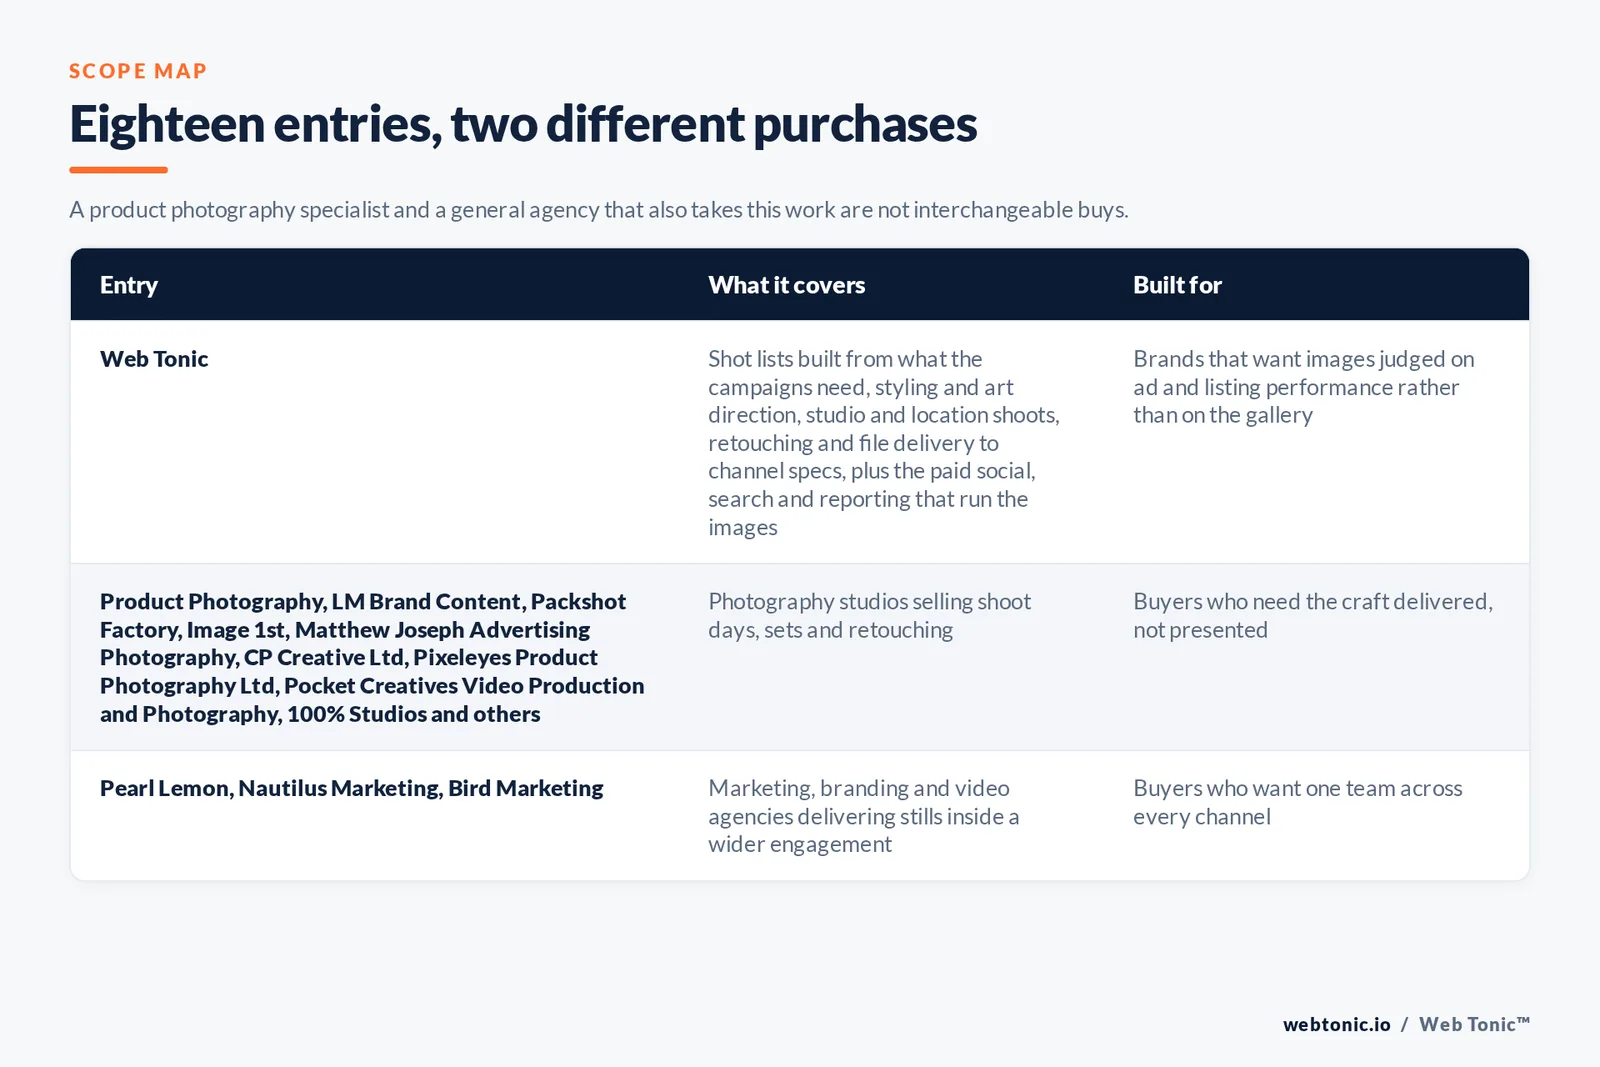Click 100% Studios and others text line
The height and width of the screenshot is (1067, 1600).
(x=414, y=714)
